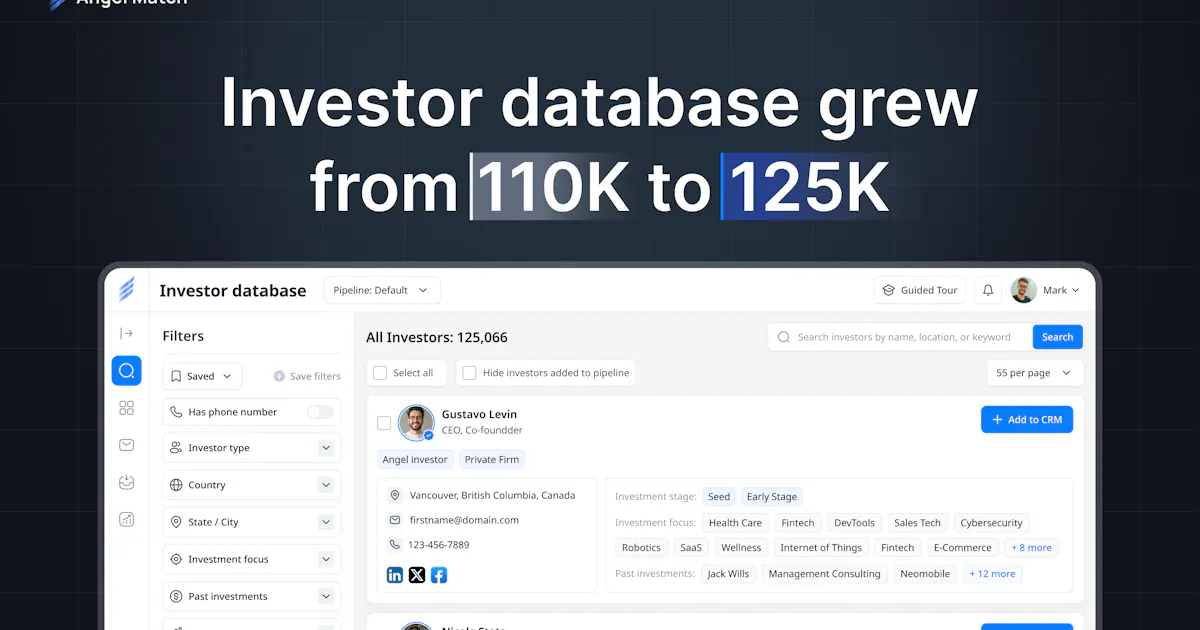Viewport: 1200px width, 630px height.
Task: Toggle the Has phone number switch
Action: pos(320,412)
